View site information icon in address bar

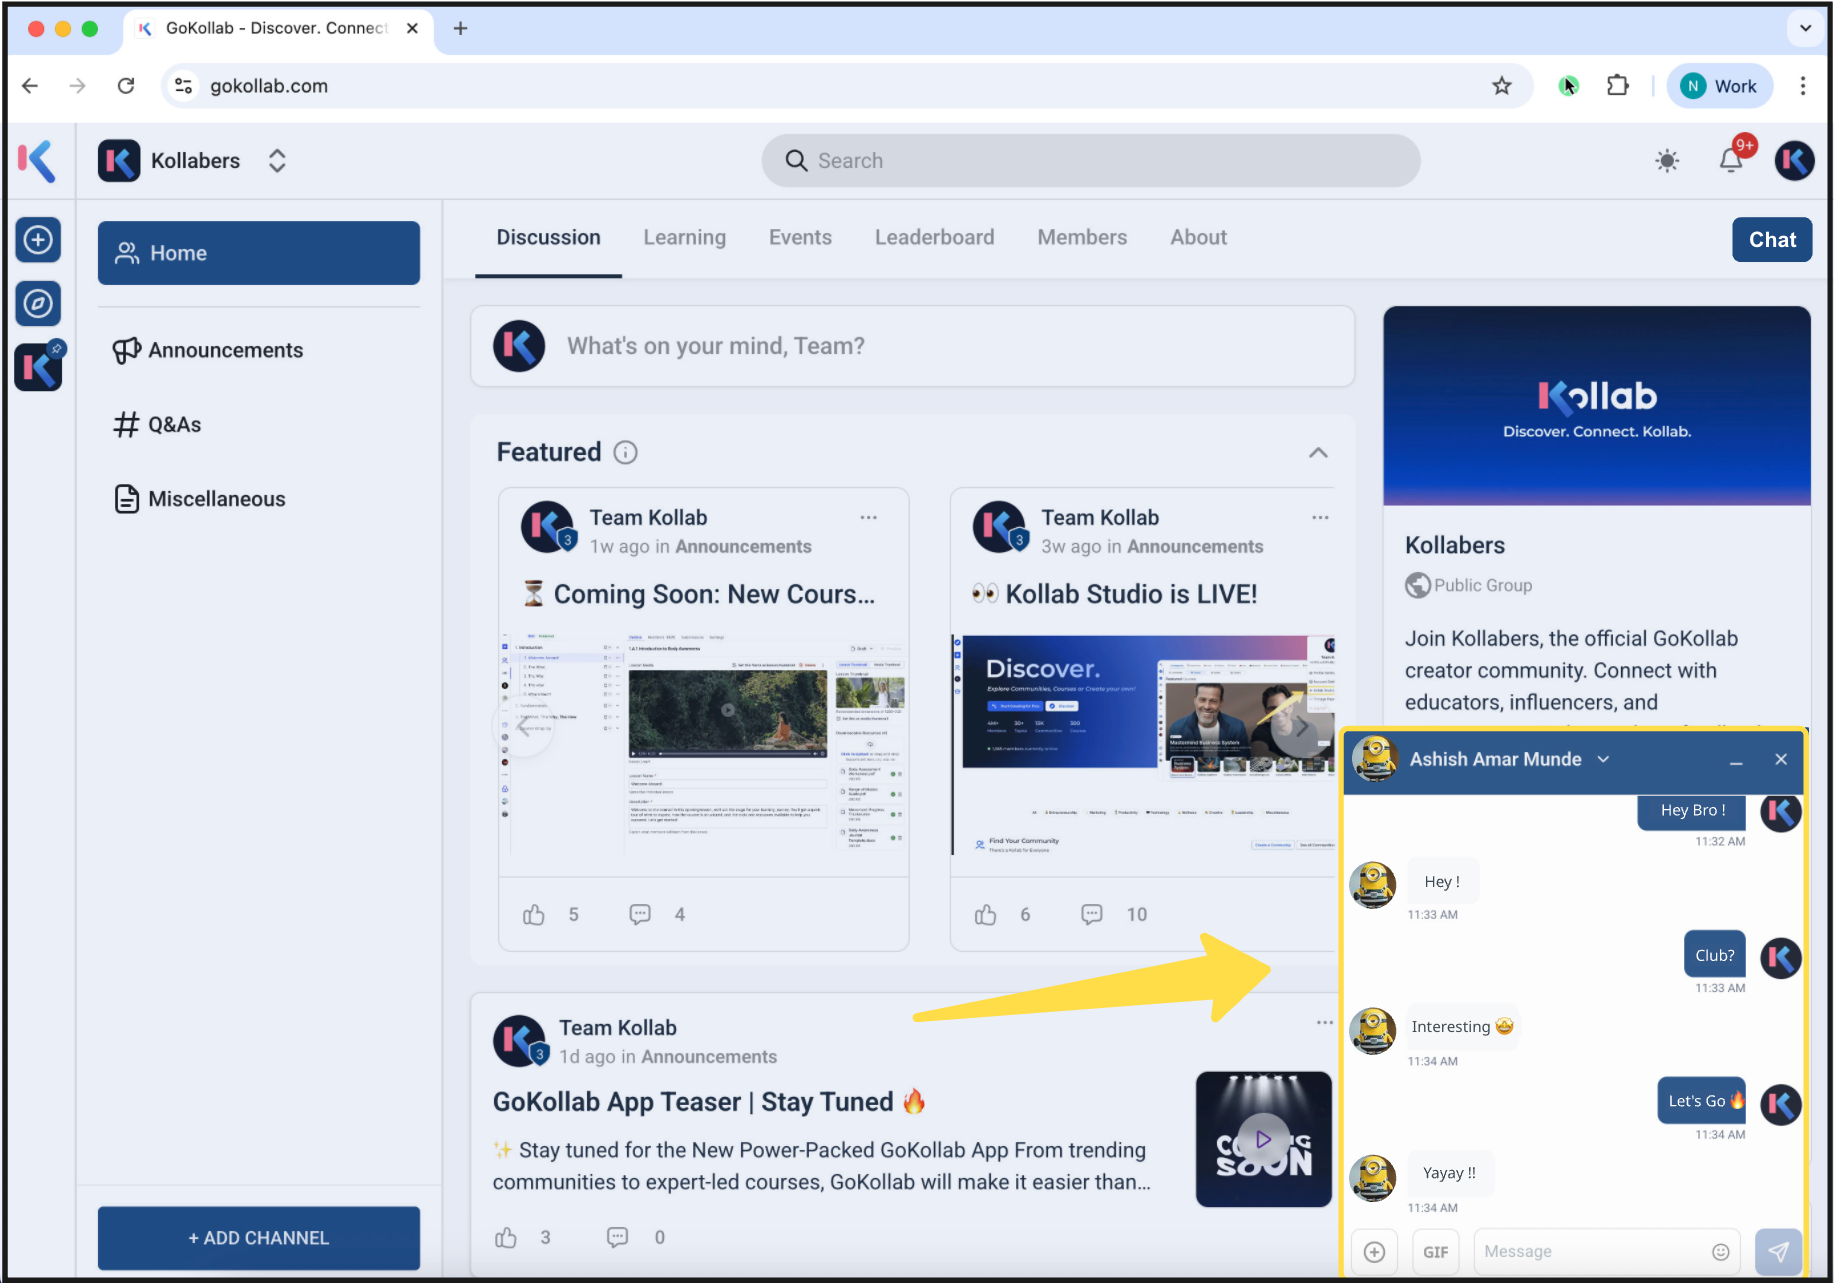pyautogui.click(x=184, y=86)
